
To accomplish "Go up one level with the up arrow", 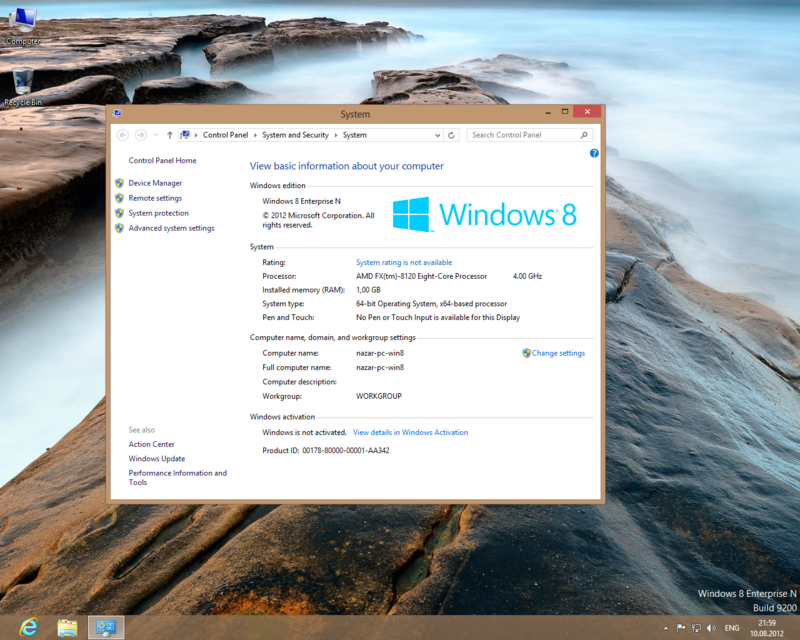I will coord(170,135).
